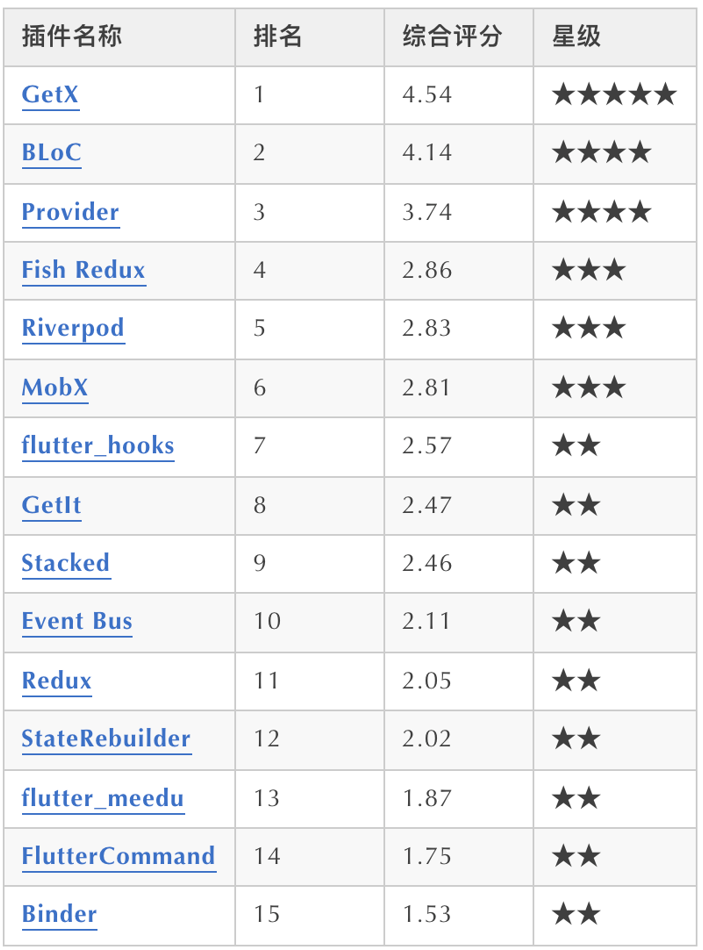Image resolution: width=703 pixels, height=950 pixels.
Task: Select the 星级 column header
Action: 577,37
